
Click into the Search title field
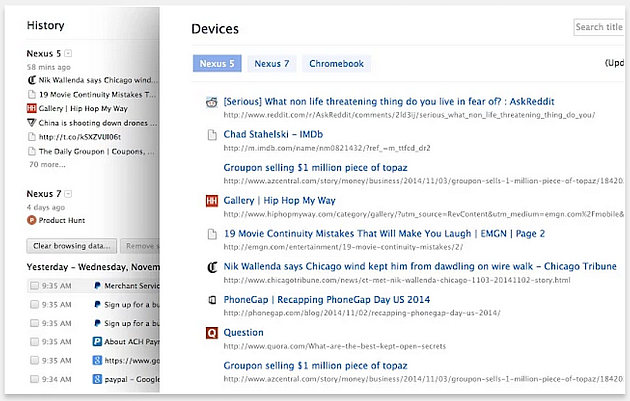[600, 27]
